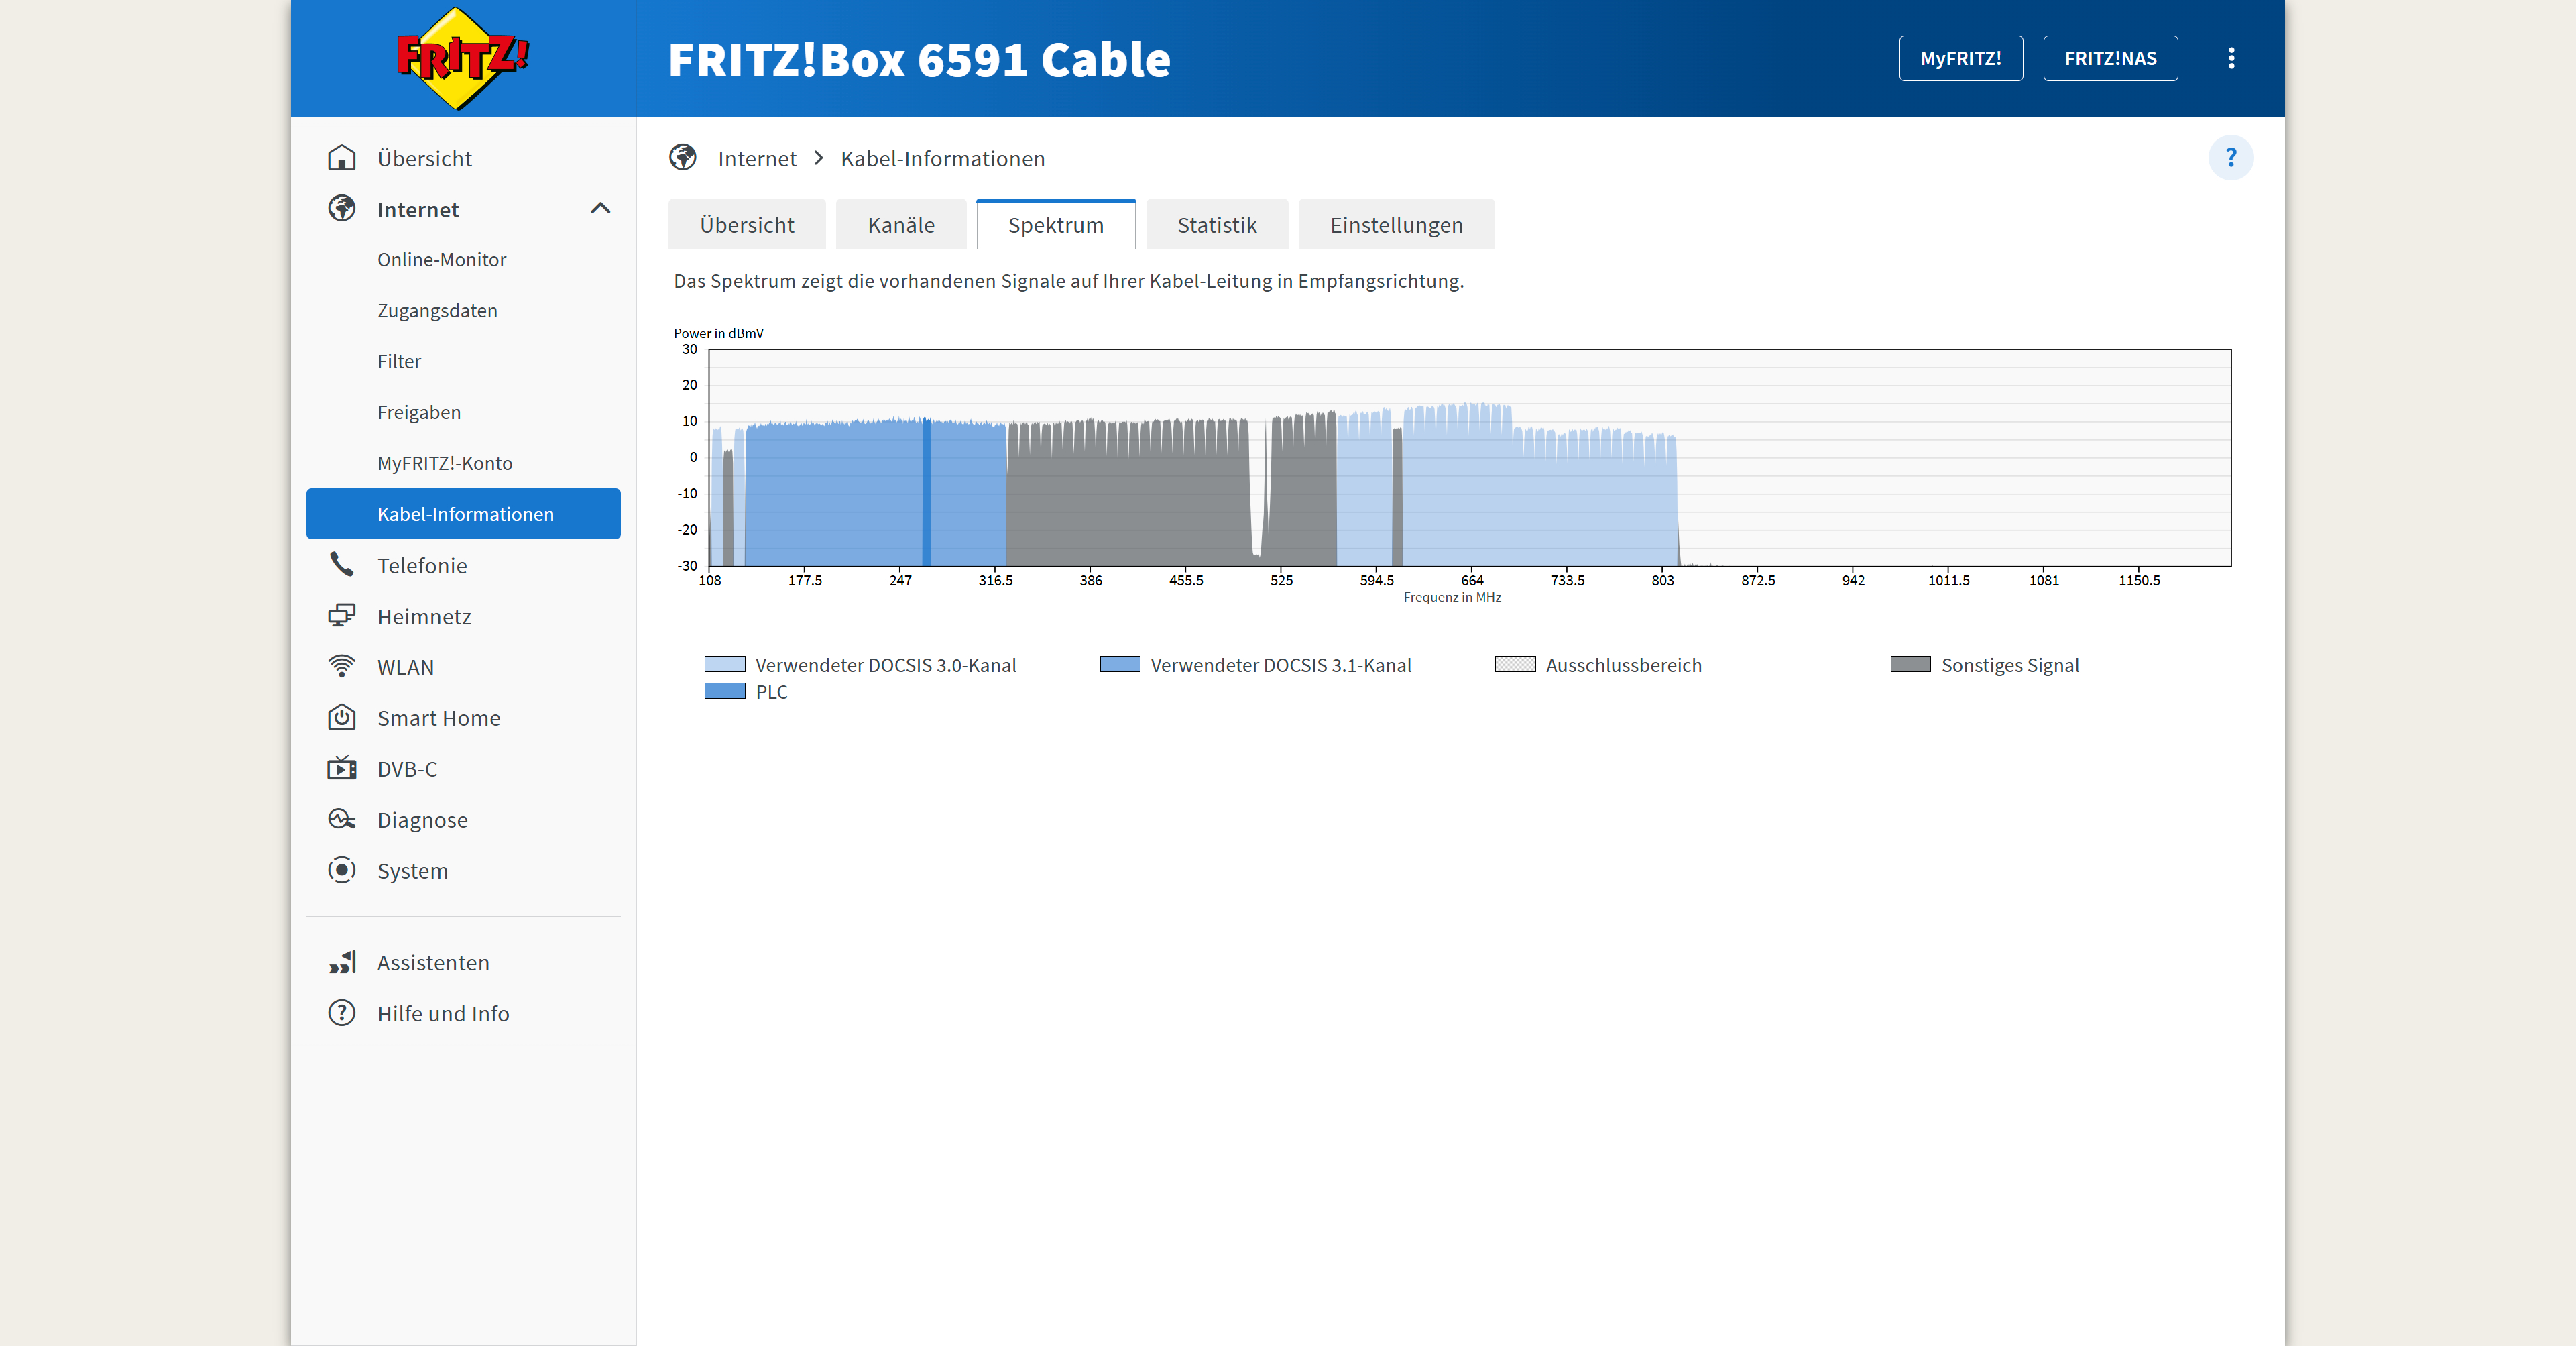
Task: Click the Smart Home power icon
Action: click(341, 717)
